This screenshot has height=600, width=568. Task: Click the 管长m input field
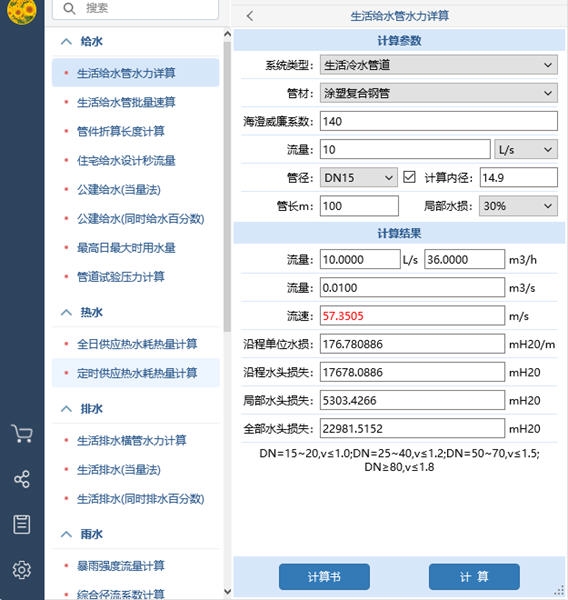[359, 206]
